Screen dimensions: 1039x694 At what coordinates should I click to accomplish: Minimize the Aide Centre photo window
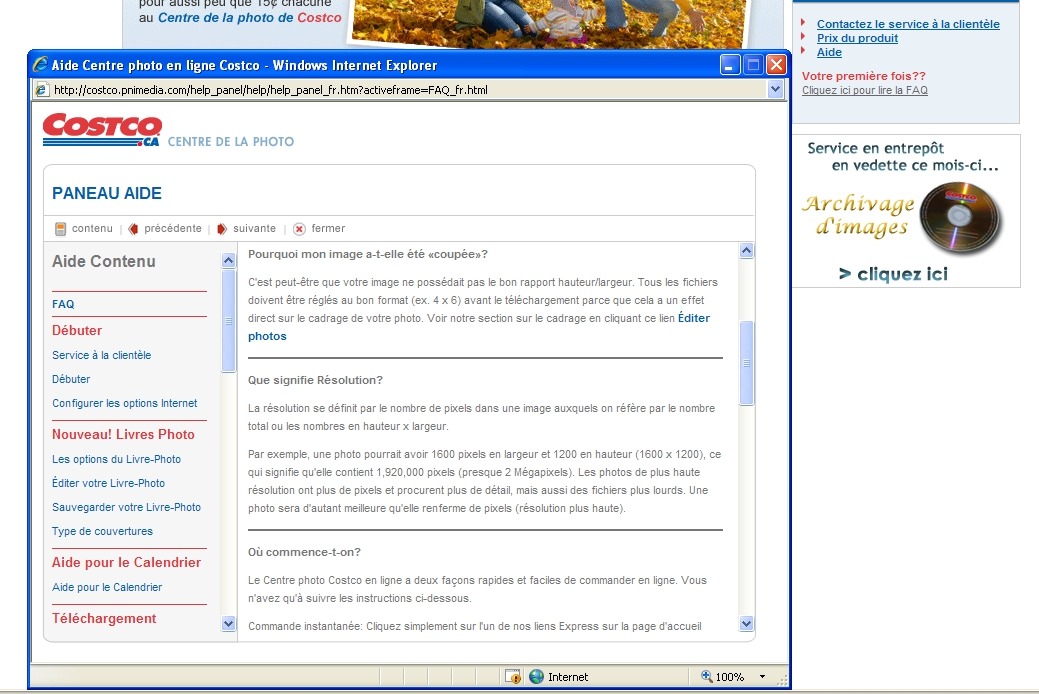pyautogui.click(x=730, y=65)
